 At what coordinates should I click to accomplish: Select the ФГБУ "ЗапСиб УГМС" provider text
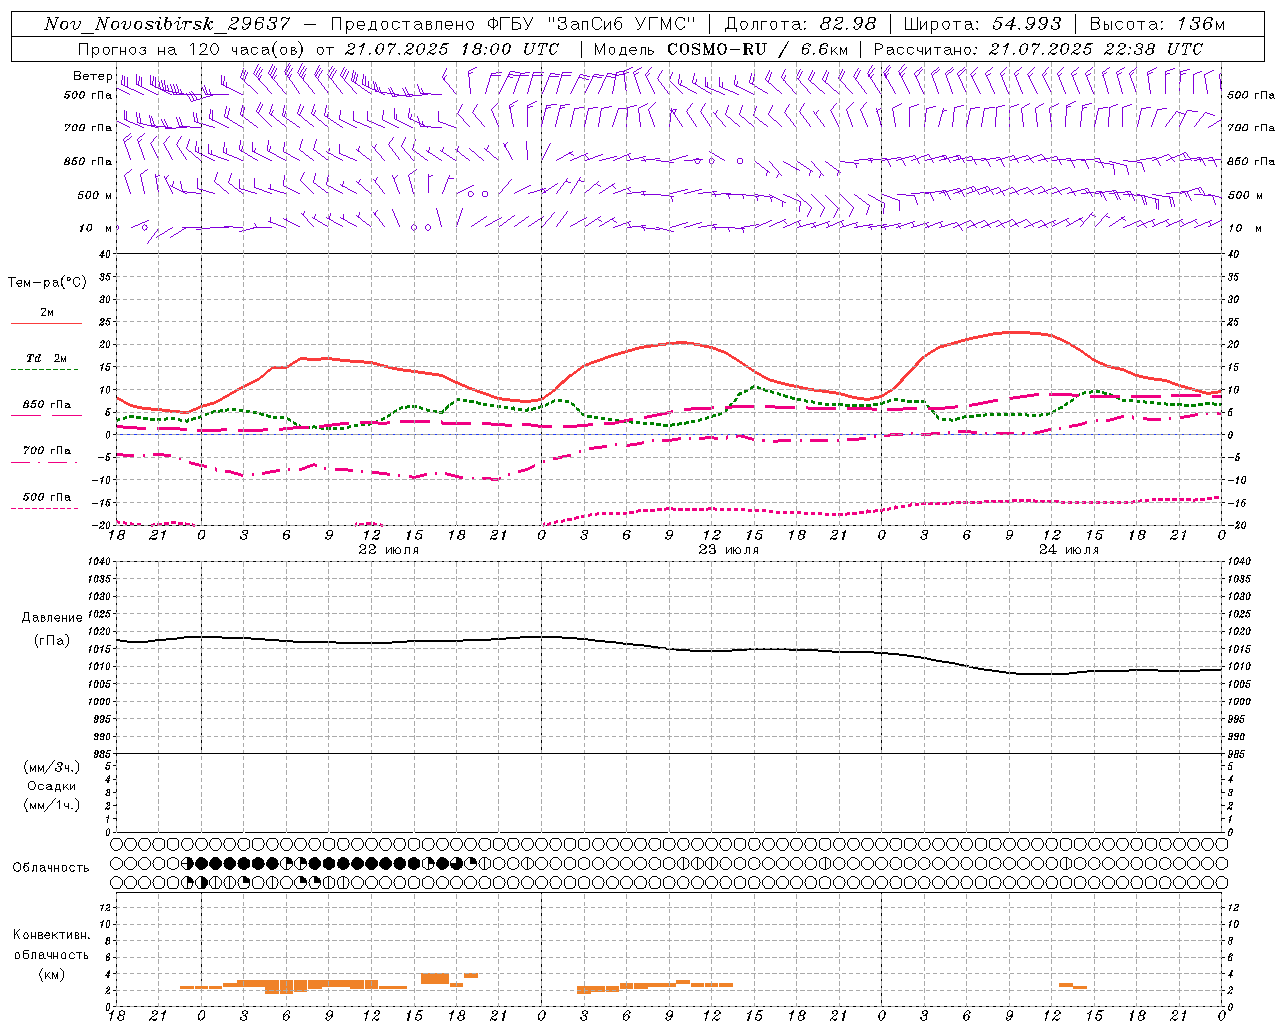(593, 24)
